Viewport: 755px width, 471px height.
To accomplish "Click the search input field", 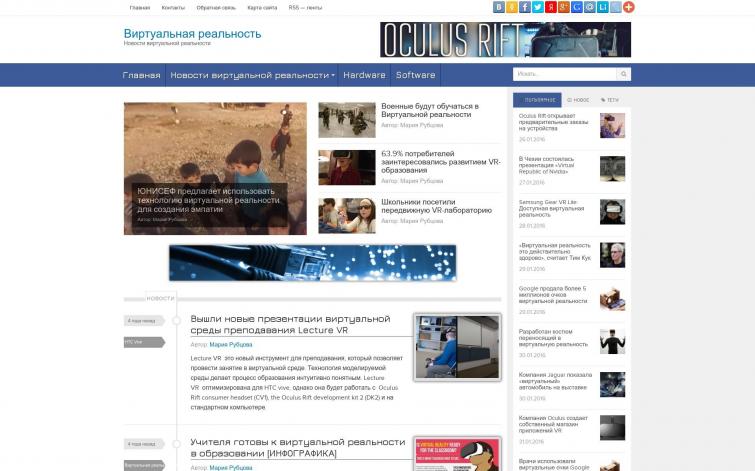I will click(x=565, y=74).
